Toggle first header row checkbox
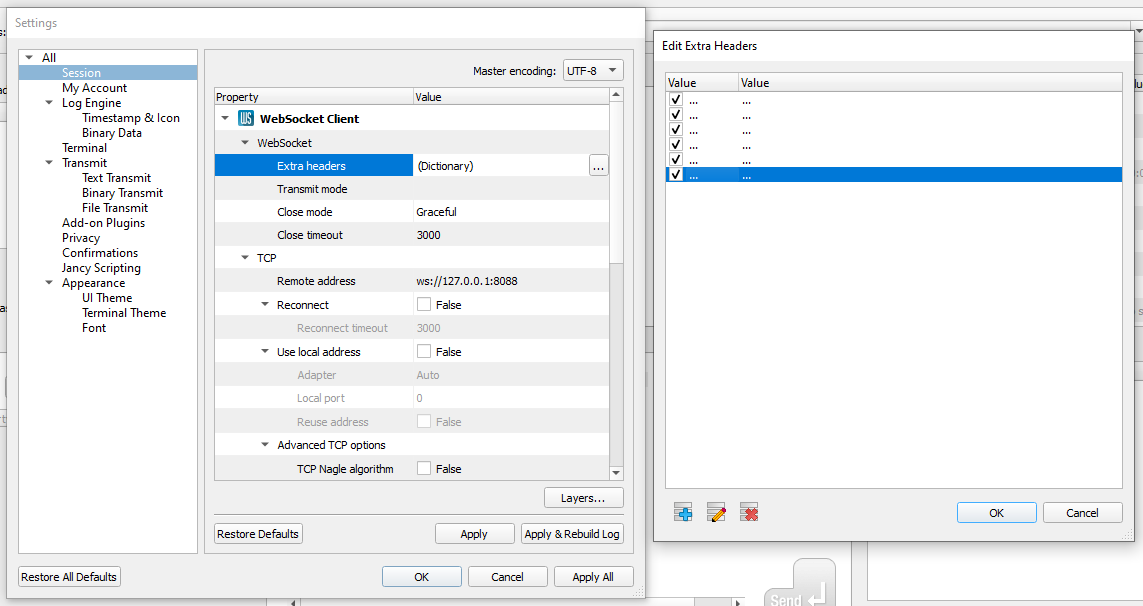This screenshot has height=606, width=1143. tap(676, 100)
